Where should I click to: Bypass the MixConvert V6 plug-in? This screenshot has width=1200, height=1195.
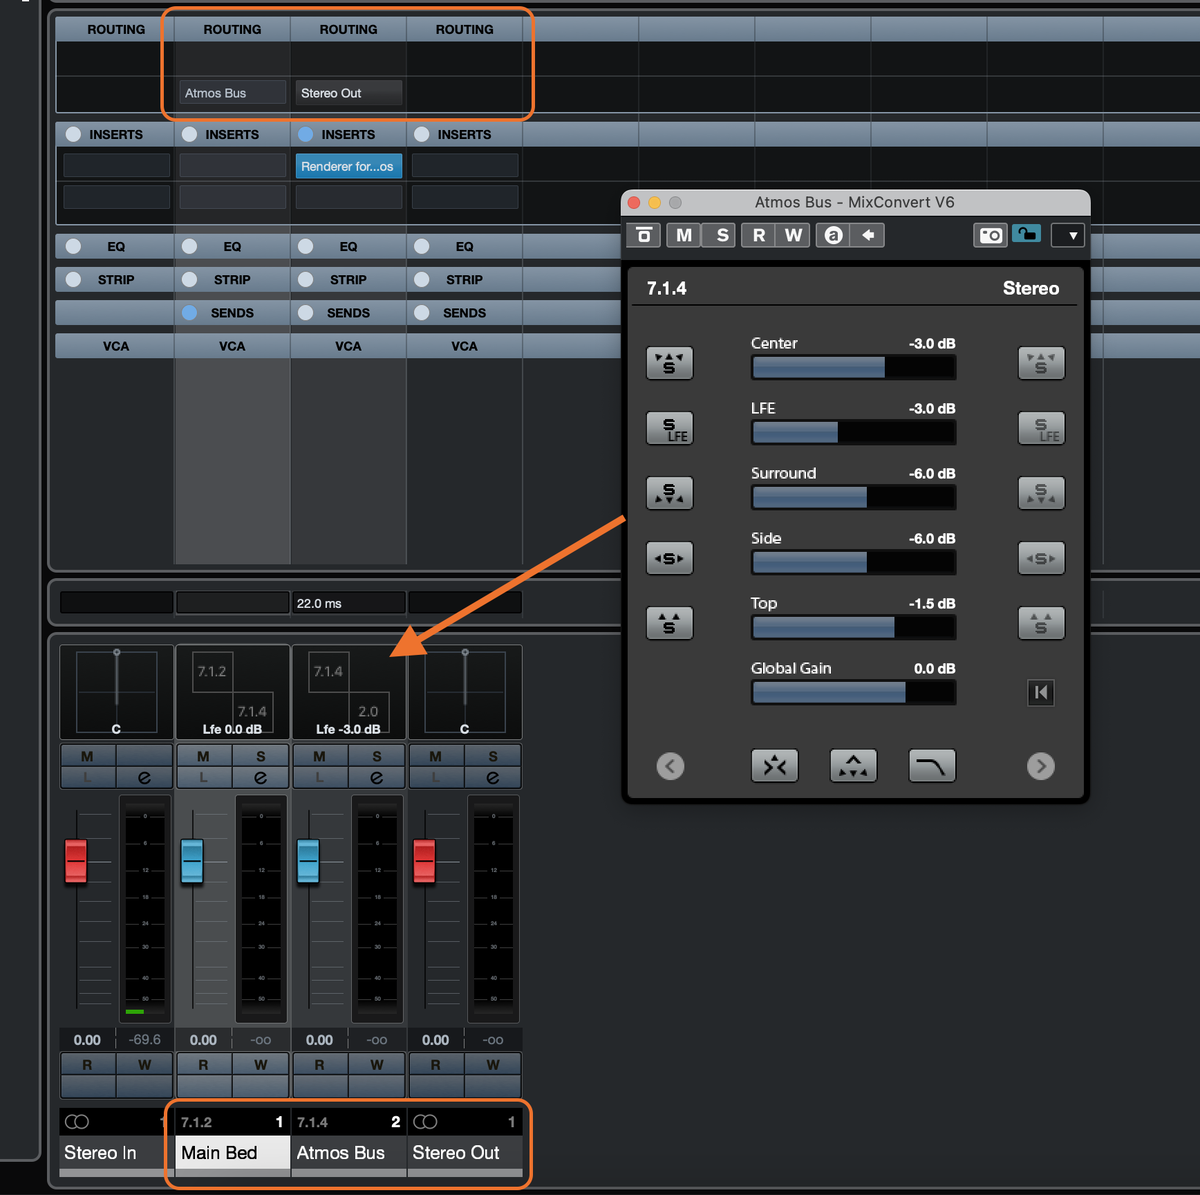[x=644, y=235]
